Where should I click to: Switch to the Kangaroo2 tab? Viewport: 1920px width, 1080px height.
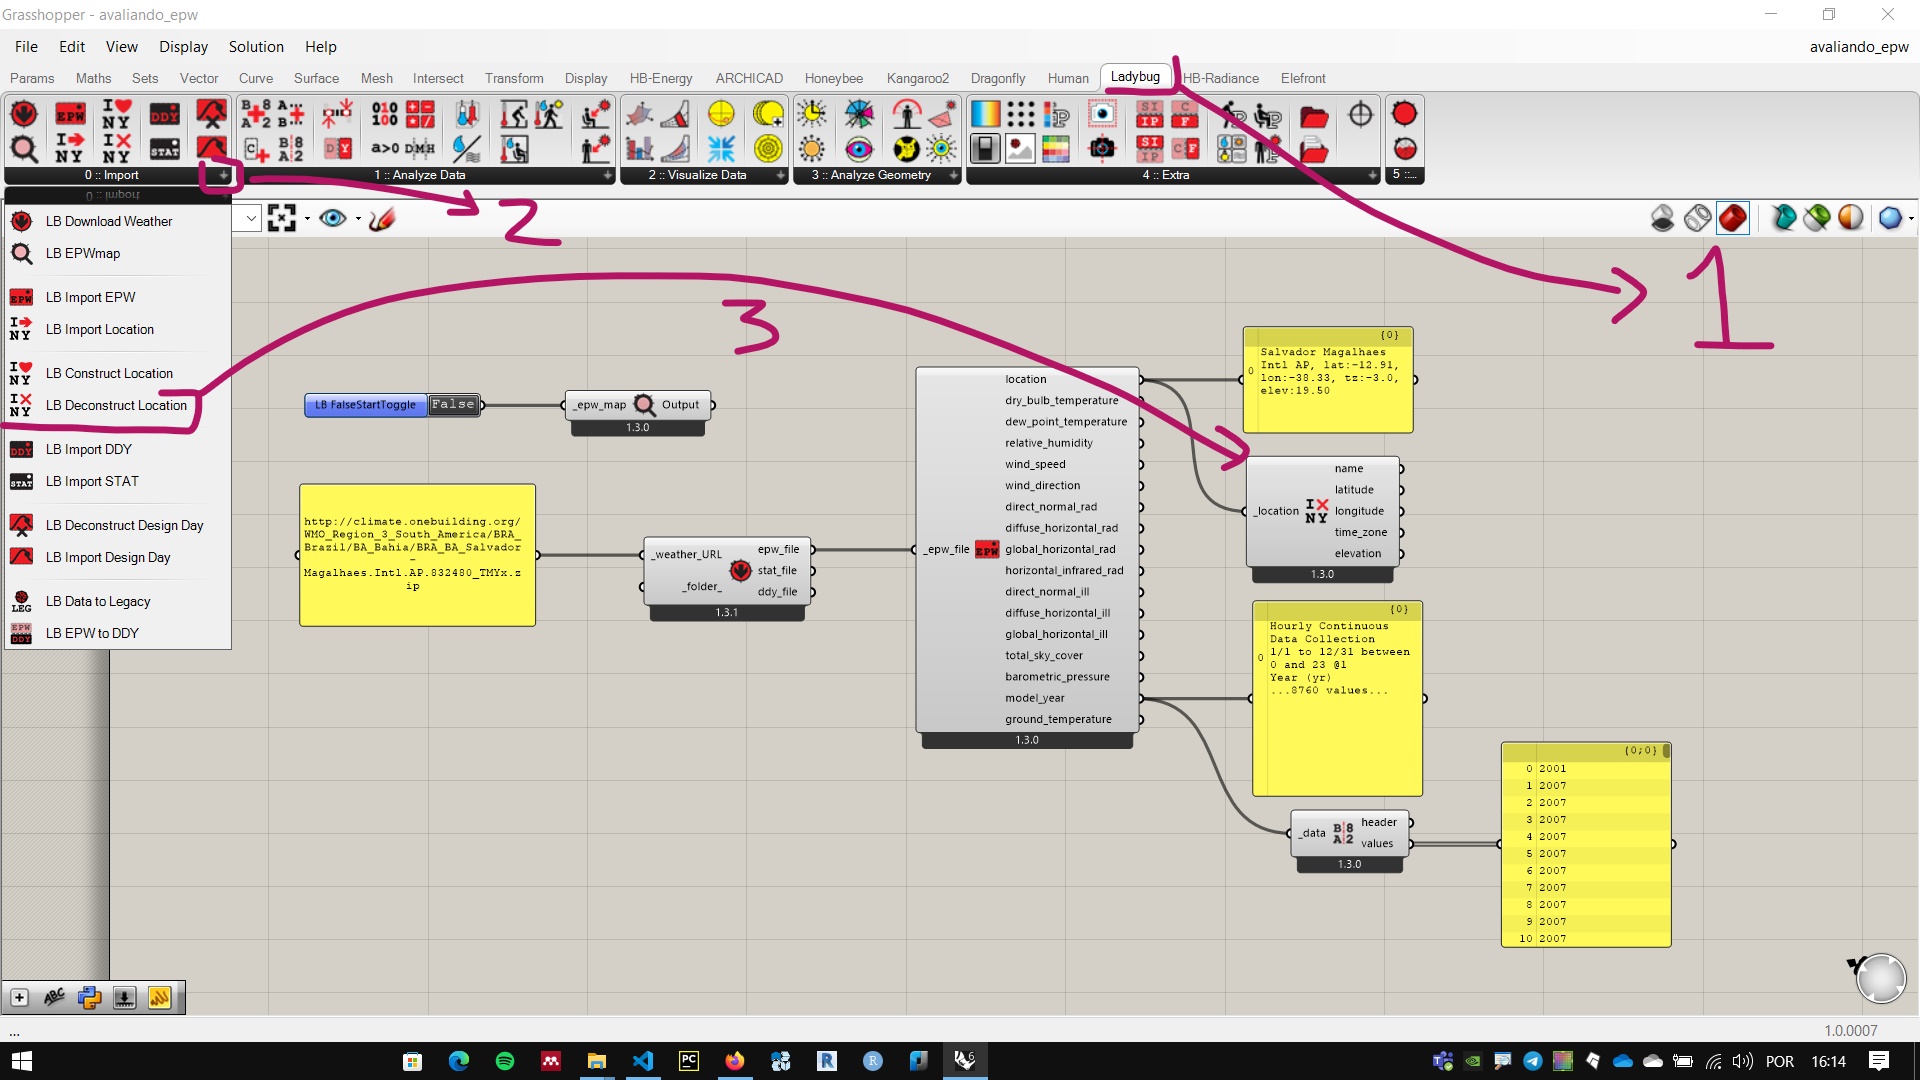(917, 78)
